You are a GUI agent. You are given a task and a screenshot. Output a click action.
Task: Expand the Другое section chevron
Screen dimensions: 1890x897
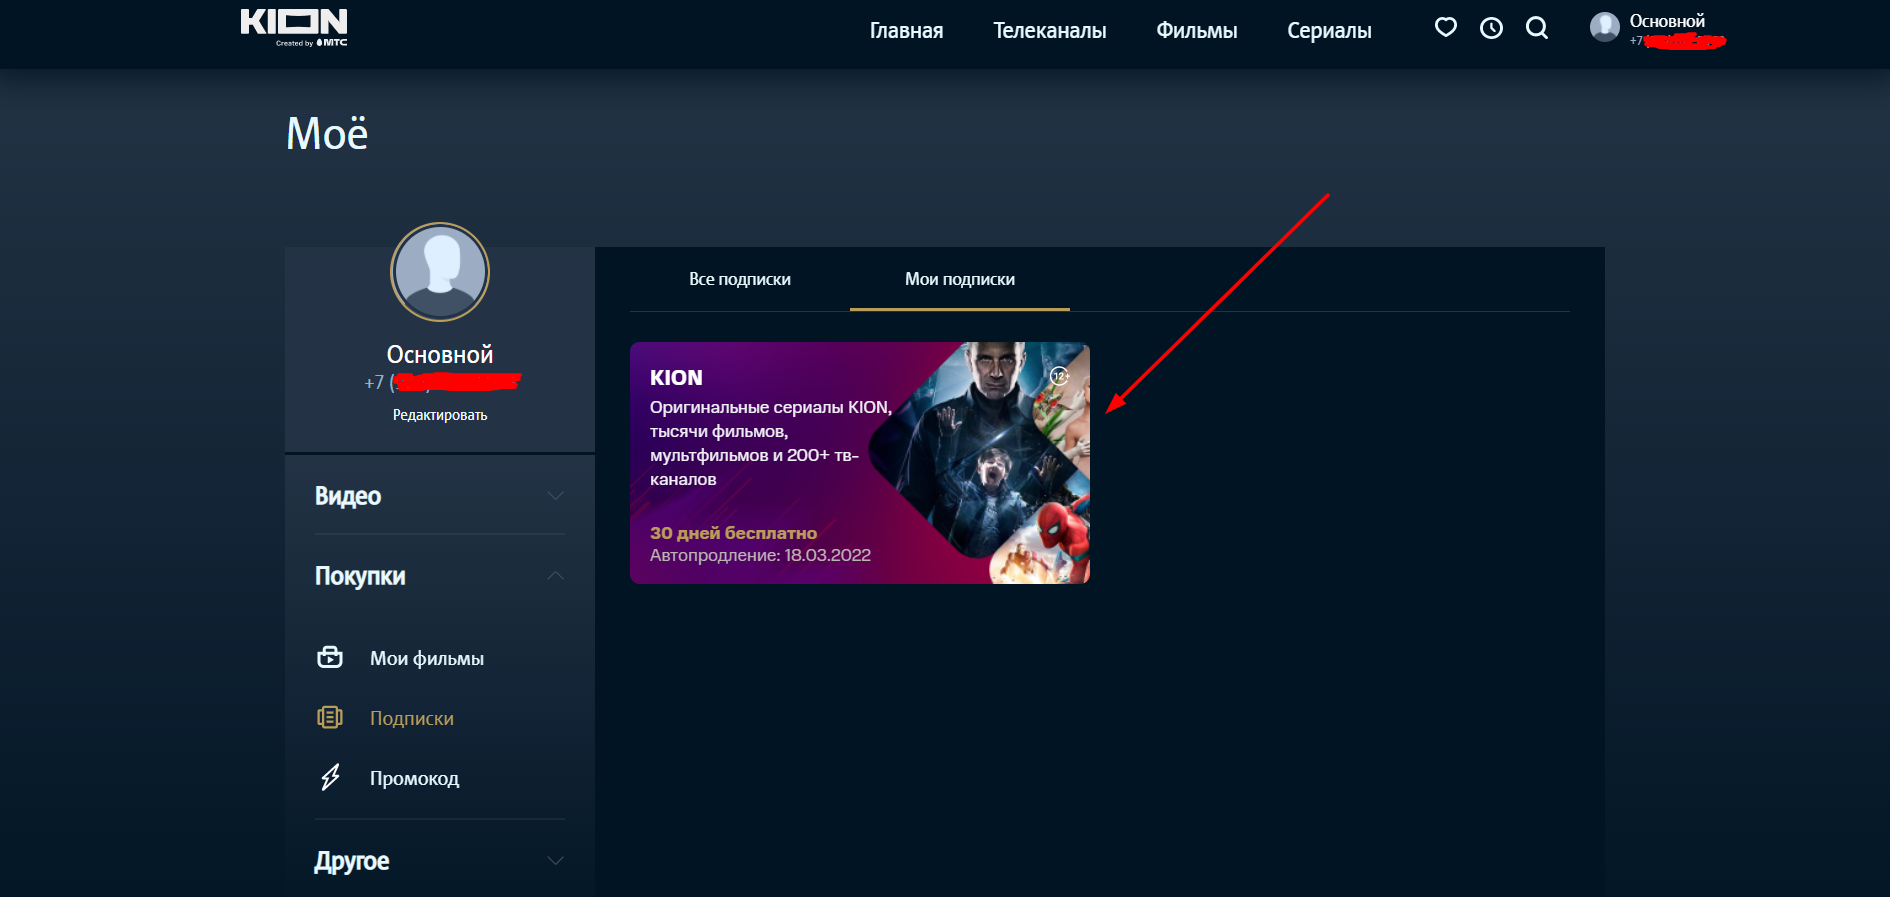tap(555, 861)
